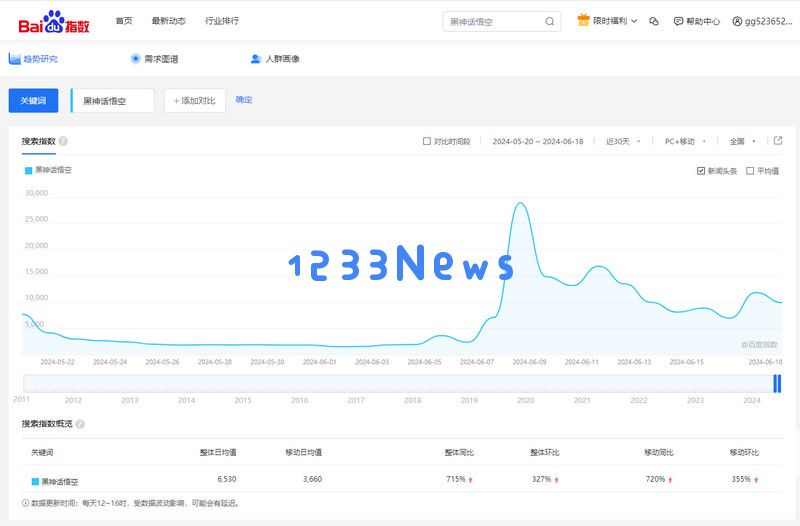Click the blue timeline range handle
The width and height of the screenshot is (800, 526).
777,384
